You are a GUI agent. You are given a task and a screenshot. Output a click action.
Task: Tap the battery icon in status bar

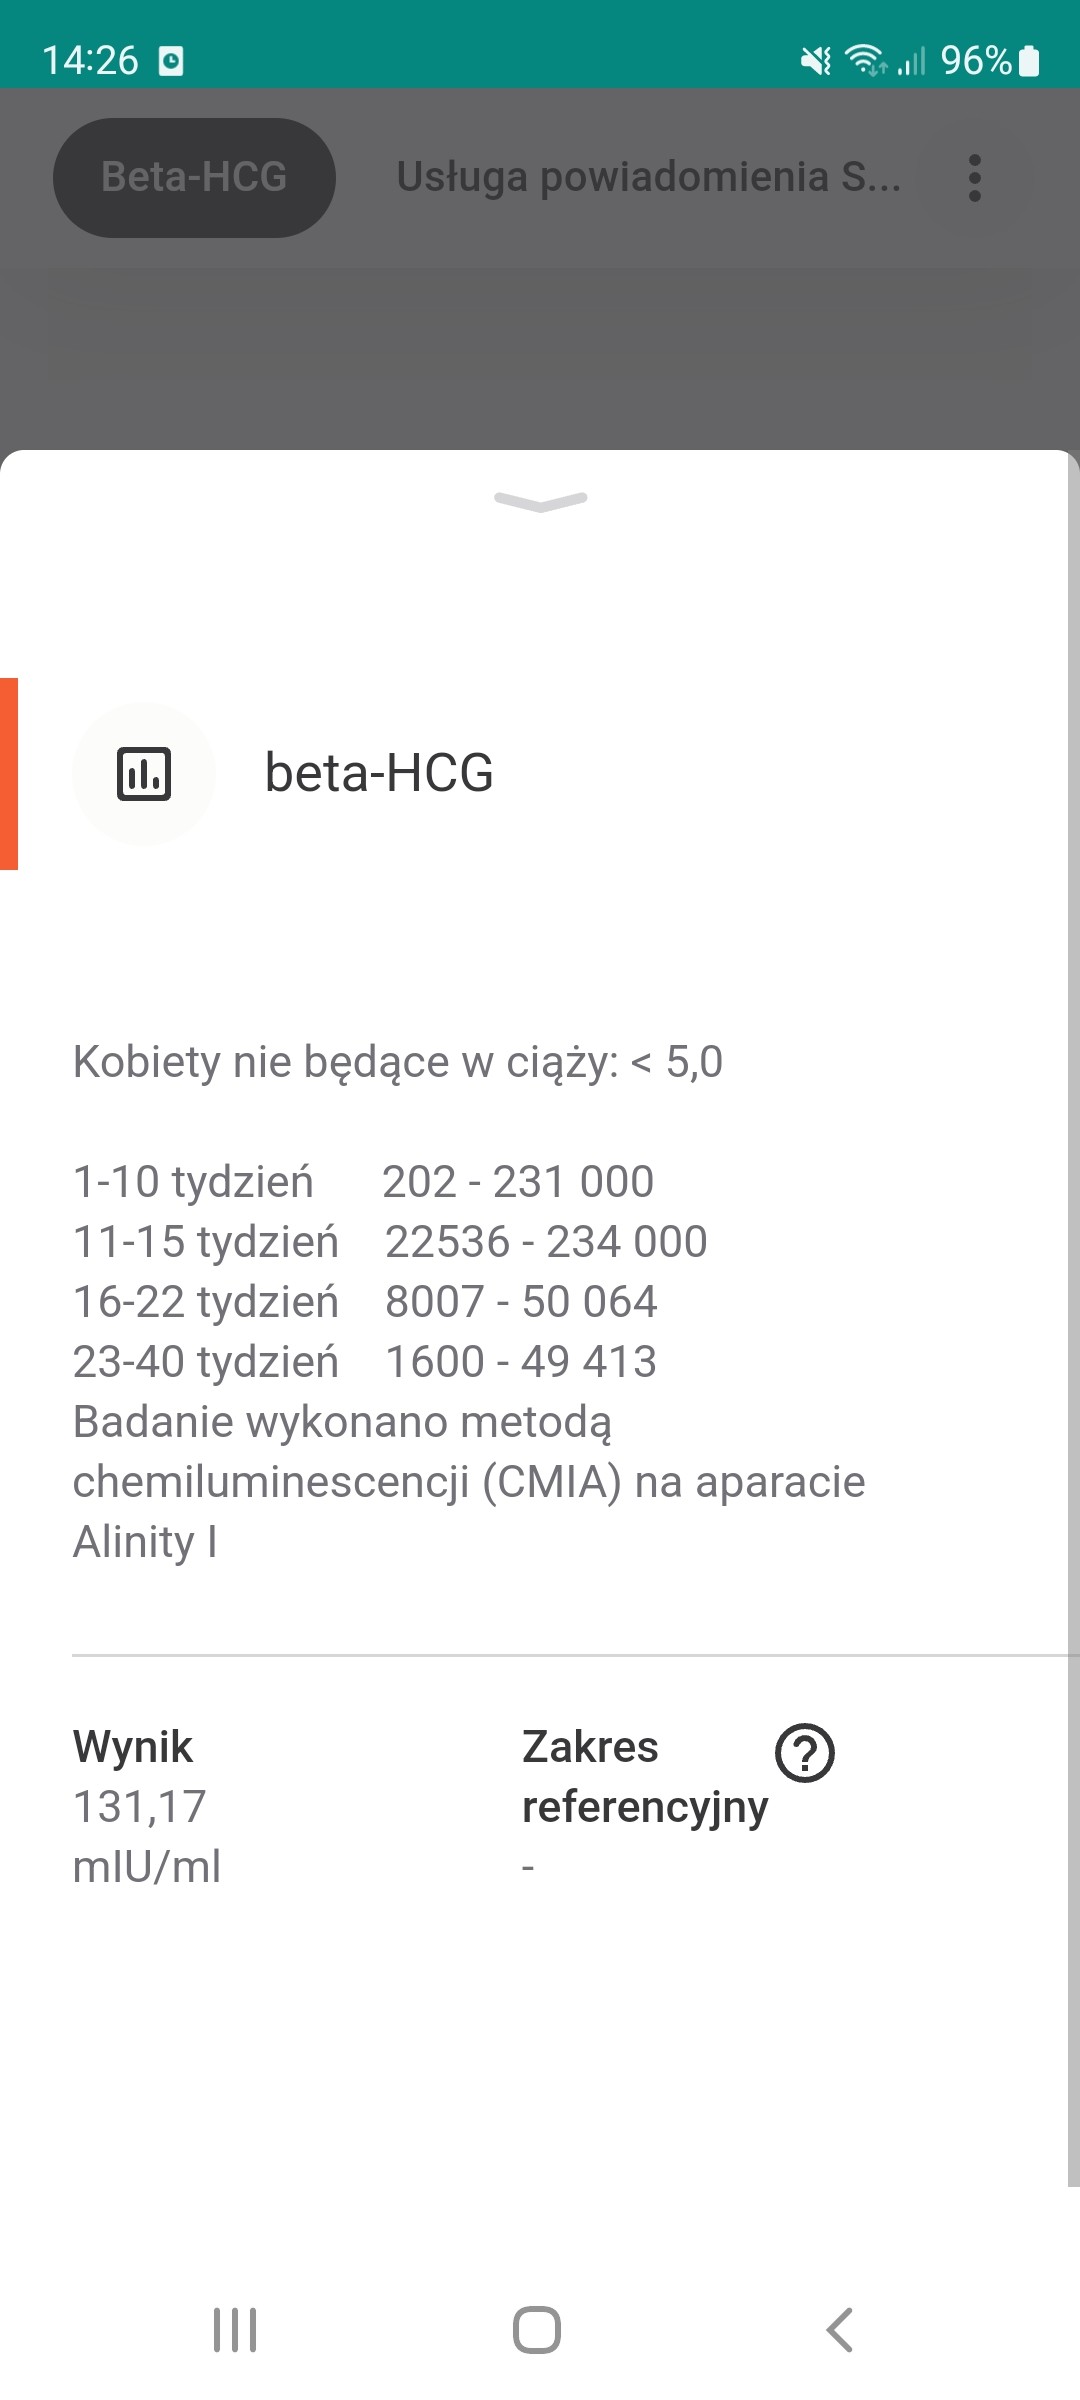1029,61
